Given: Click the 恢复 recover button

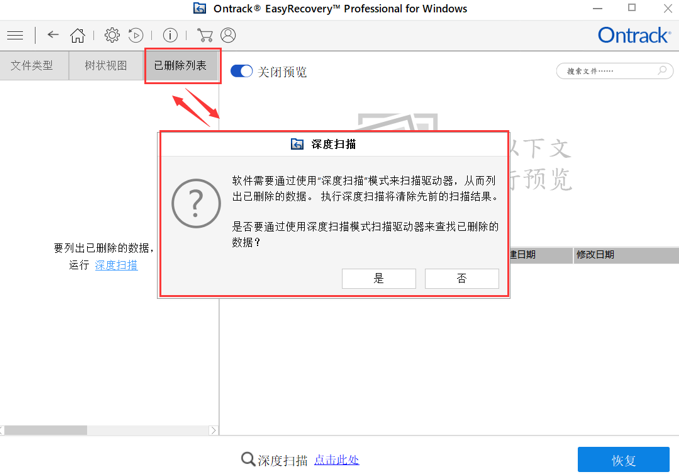Looking at the screenshot, I should (x=624, y=460).
